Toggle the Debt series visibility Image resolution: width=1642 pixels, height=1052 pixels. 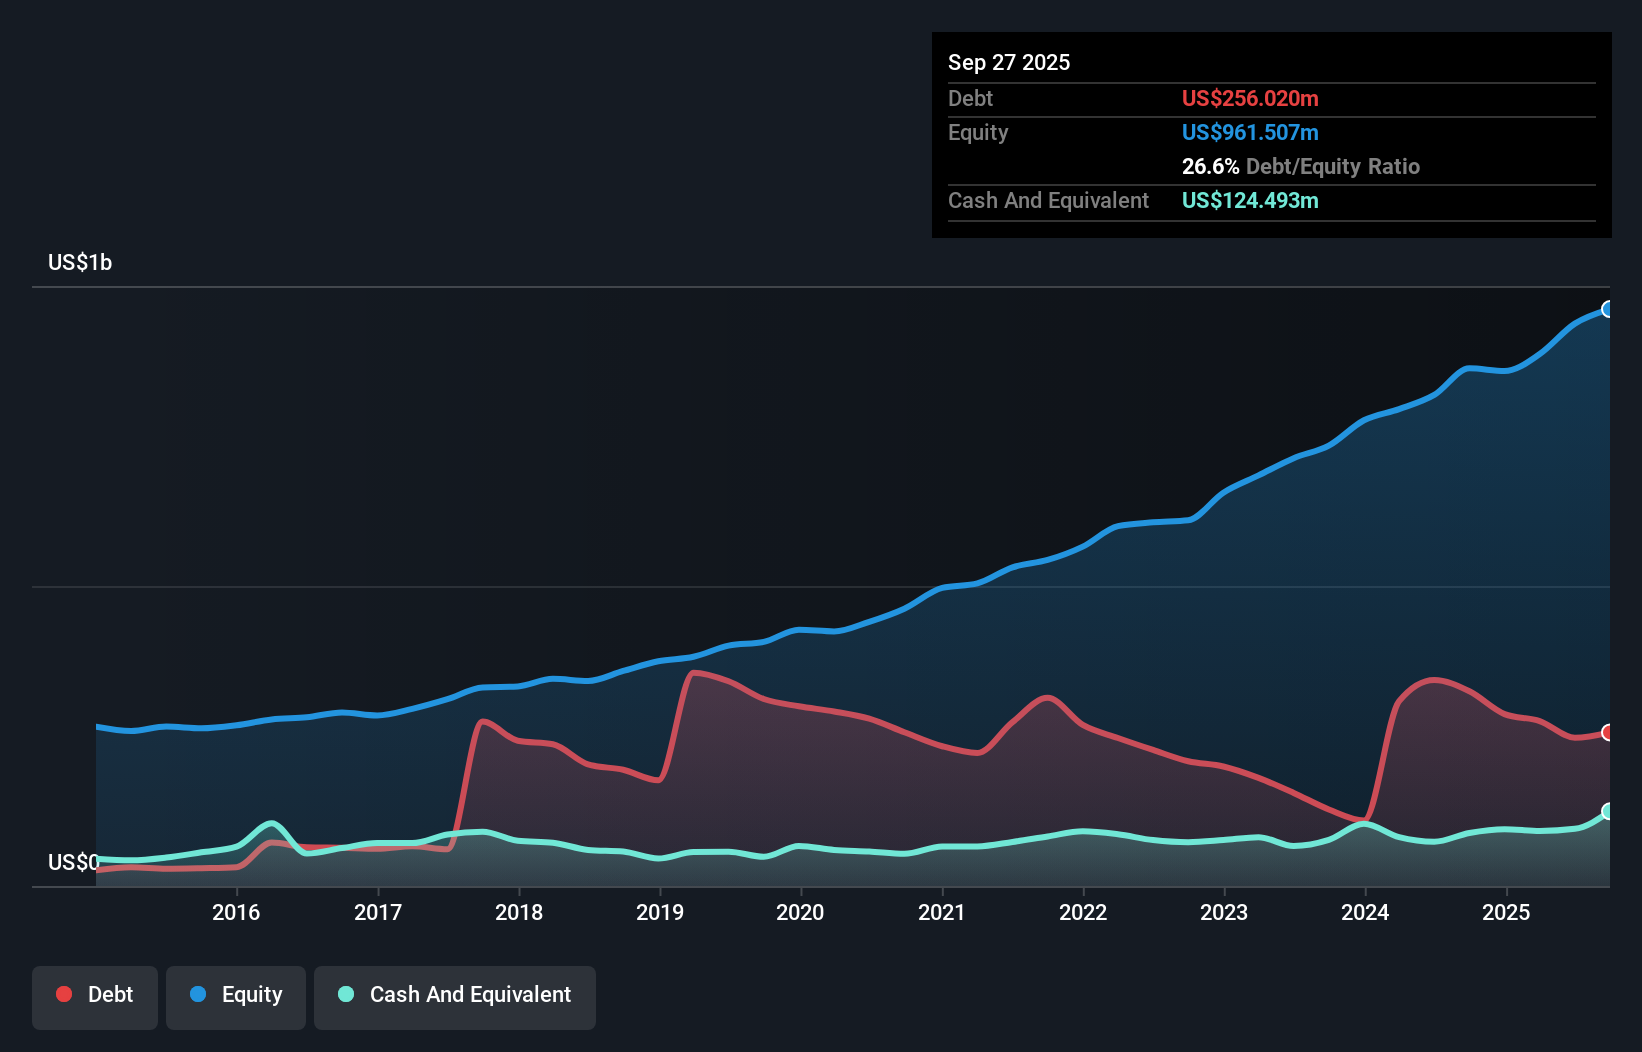click(95, 994)
